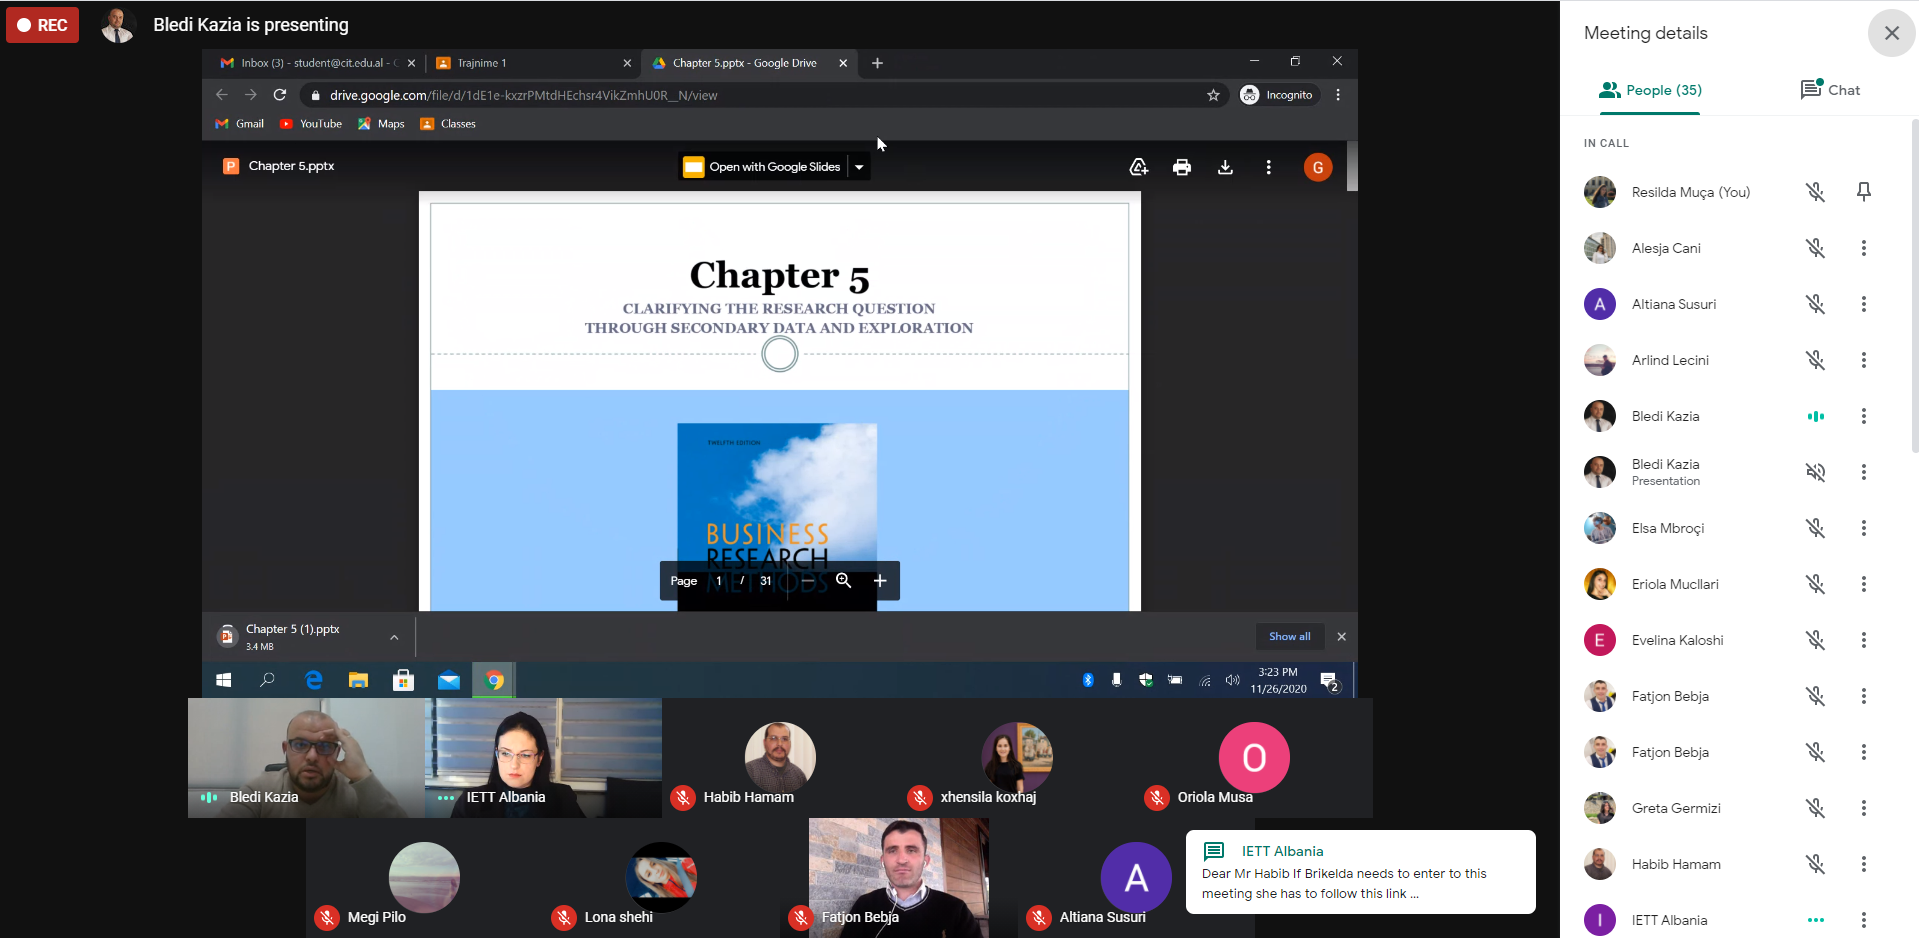Open more options for Altiana Susuri
The height and width of the screenshot is (938, 1919).
click(x=1863, y=304)
